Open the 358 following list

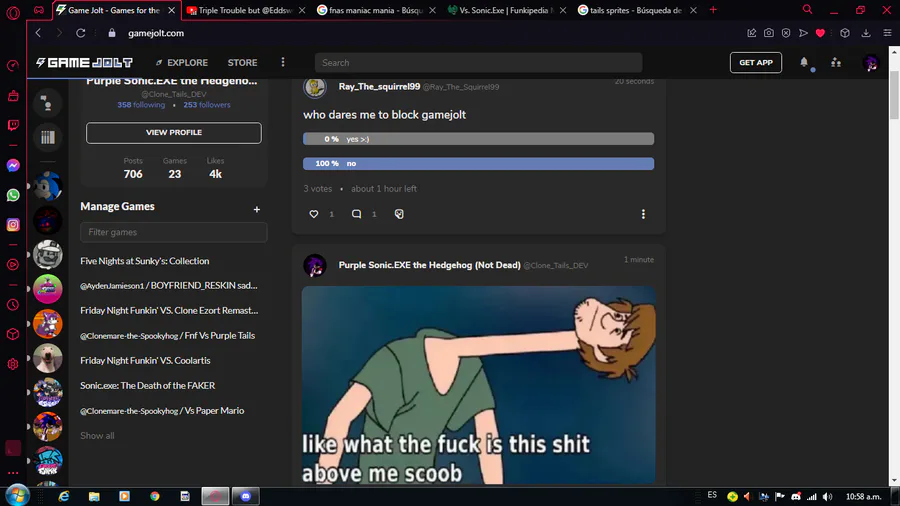point(141,105)
